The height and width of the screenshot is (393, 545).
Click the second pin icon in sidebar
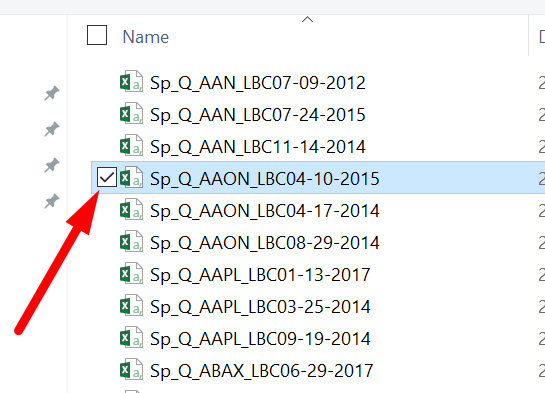[x=52, y=129]
